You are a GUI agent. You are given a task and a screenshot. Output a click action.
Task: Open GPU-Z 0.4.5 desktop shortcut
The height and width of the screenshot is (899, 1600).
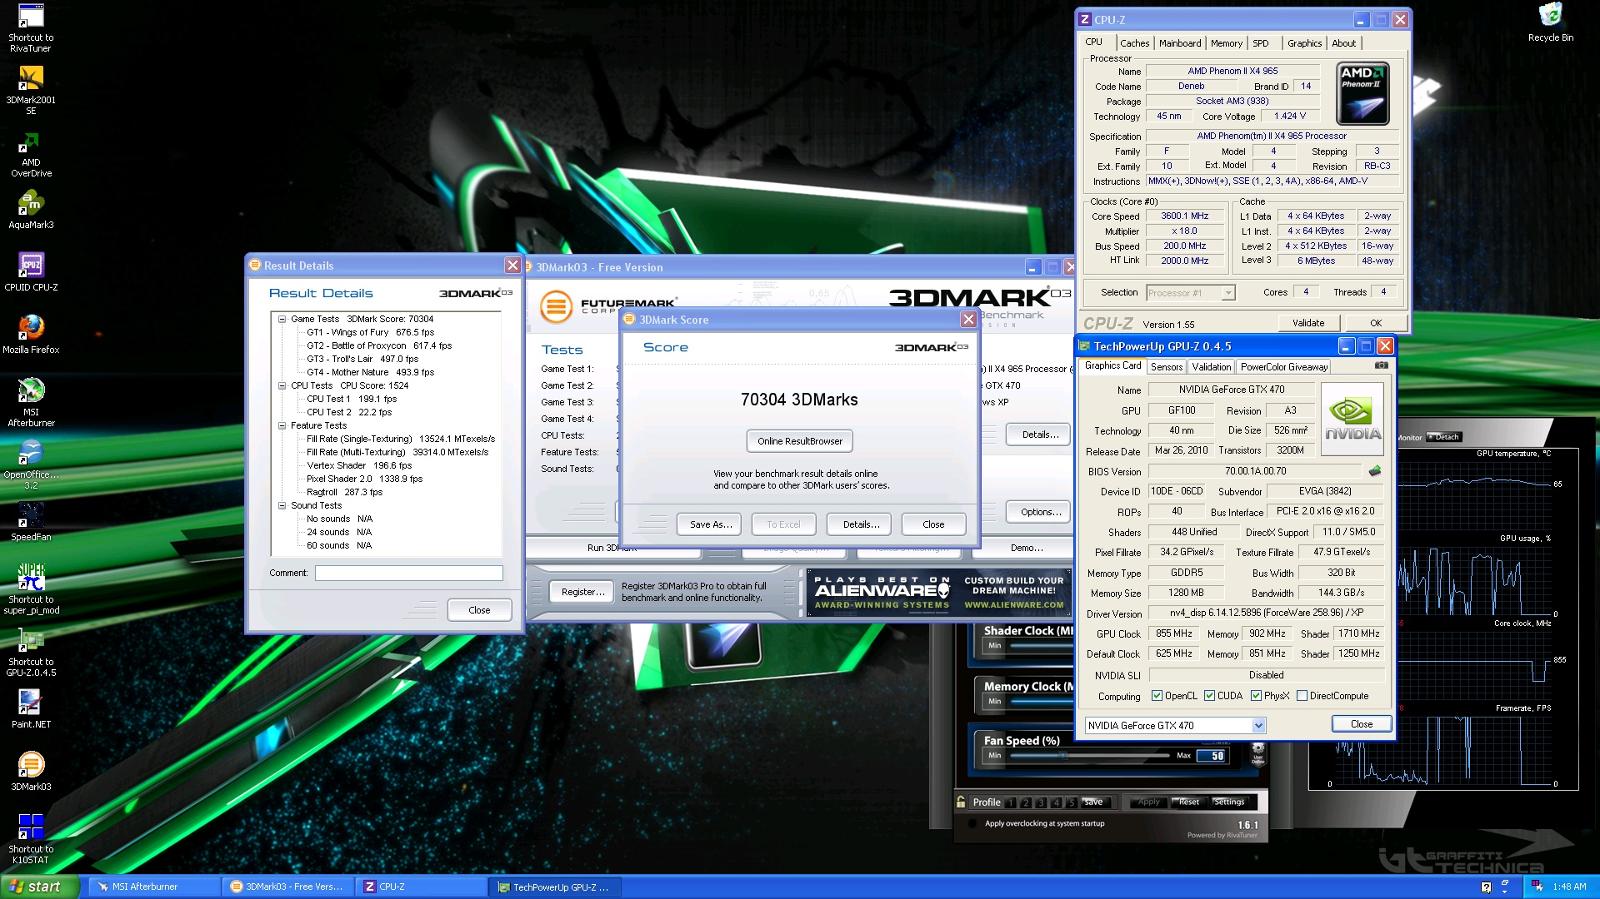[x=31, y=652]
